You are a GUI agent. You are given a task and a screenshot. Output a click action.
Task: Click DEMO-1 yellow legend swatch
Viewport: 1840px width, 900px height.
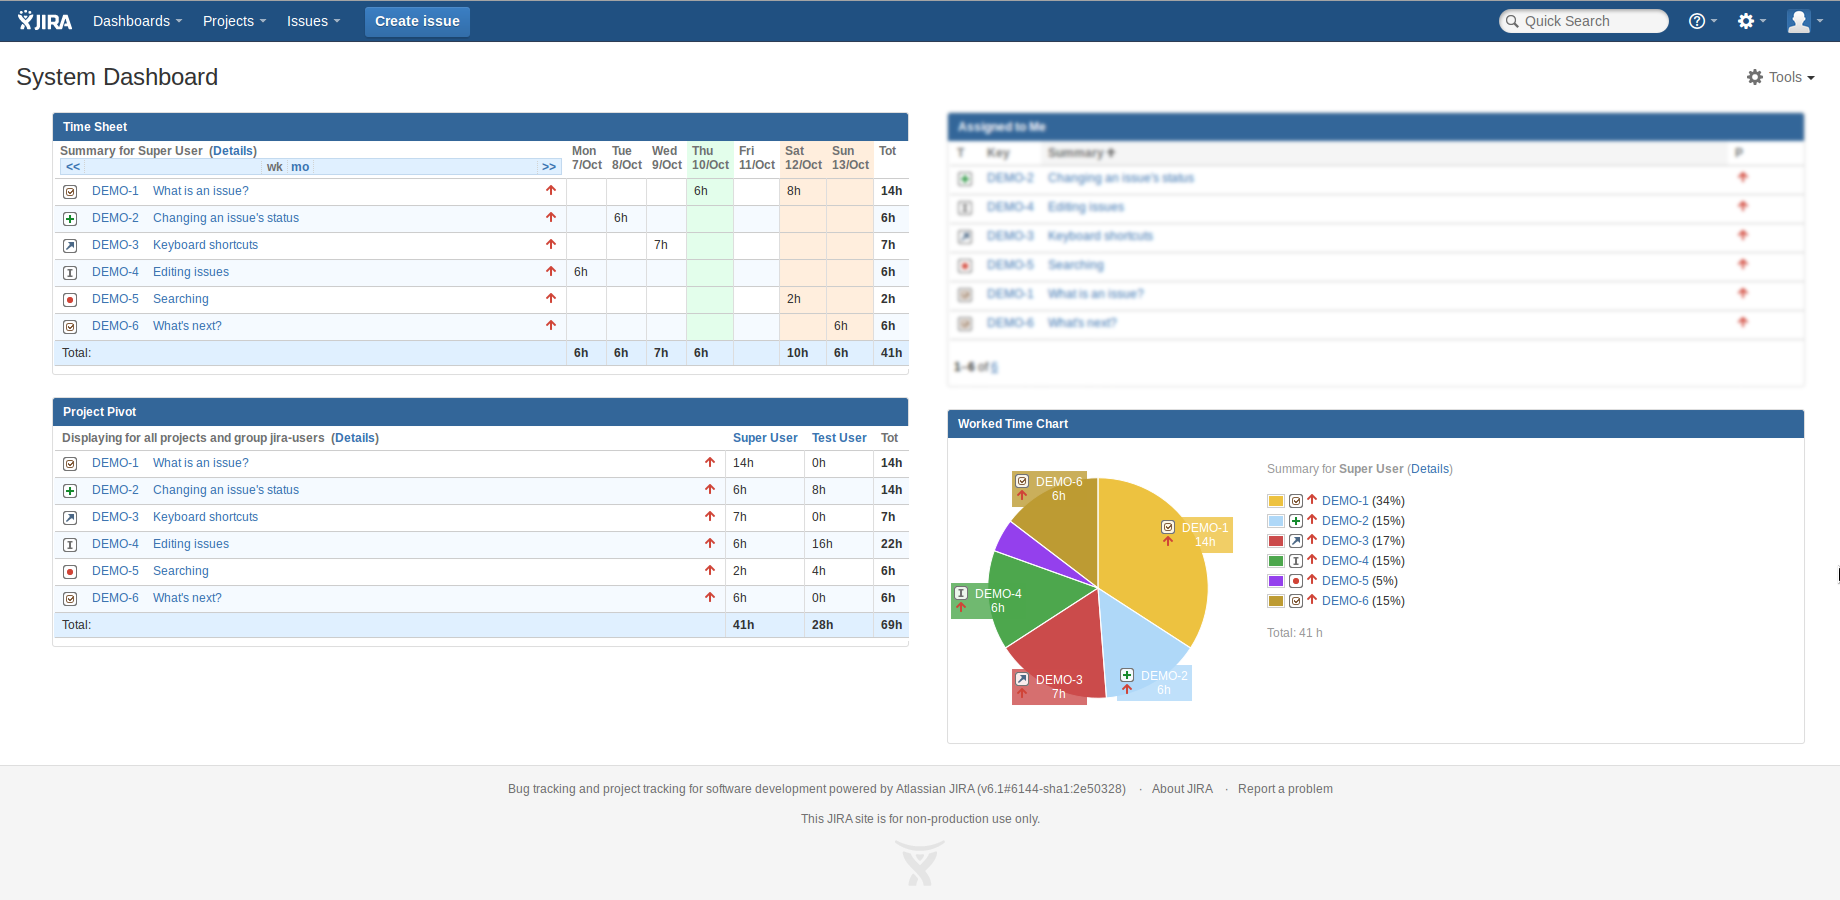point(1276,501)
